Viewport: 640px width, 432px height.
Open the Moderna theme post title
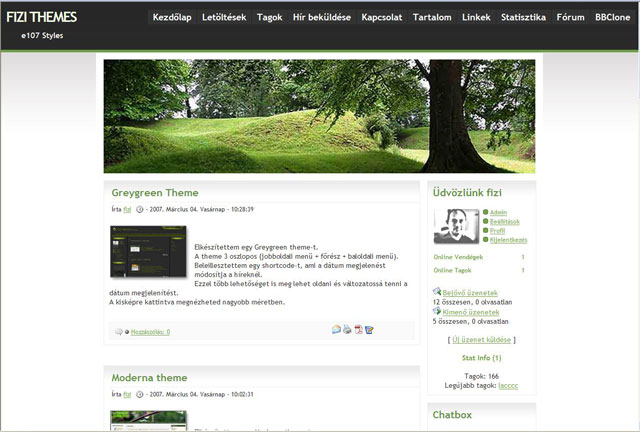click(149, 378)
